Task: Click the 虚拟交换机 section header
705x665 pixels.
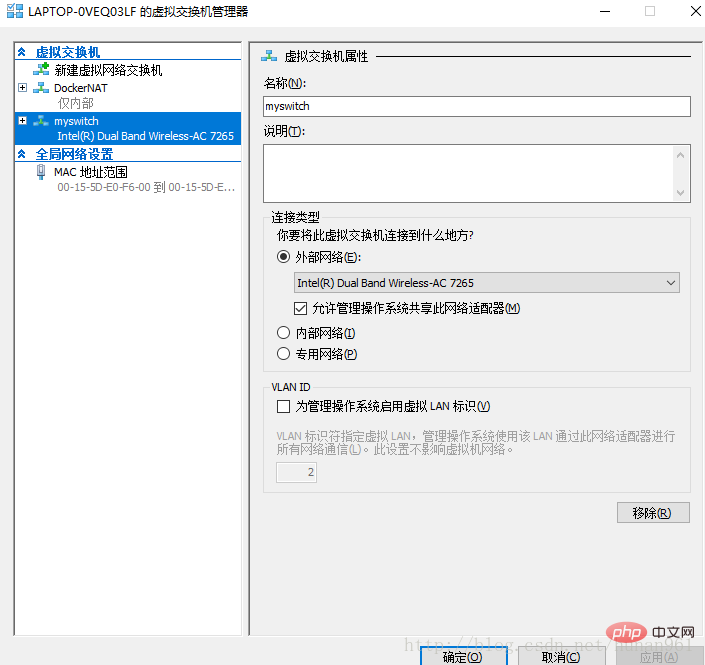Action: pos(67,52)
